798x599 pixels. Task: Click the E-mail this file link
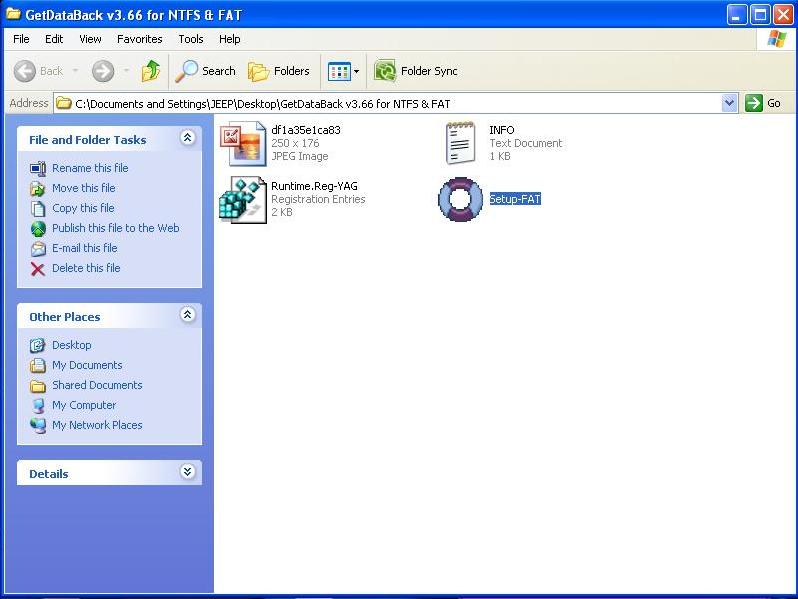pos(85,248)
